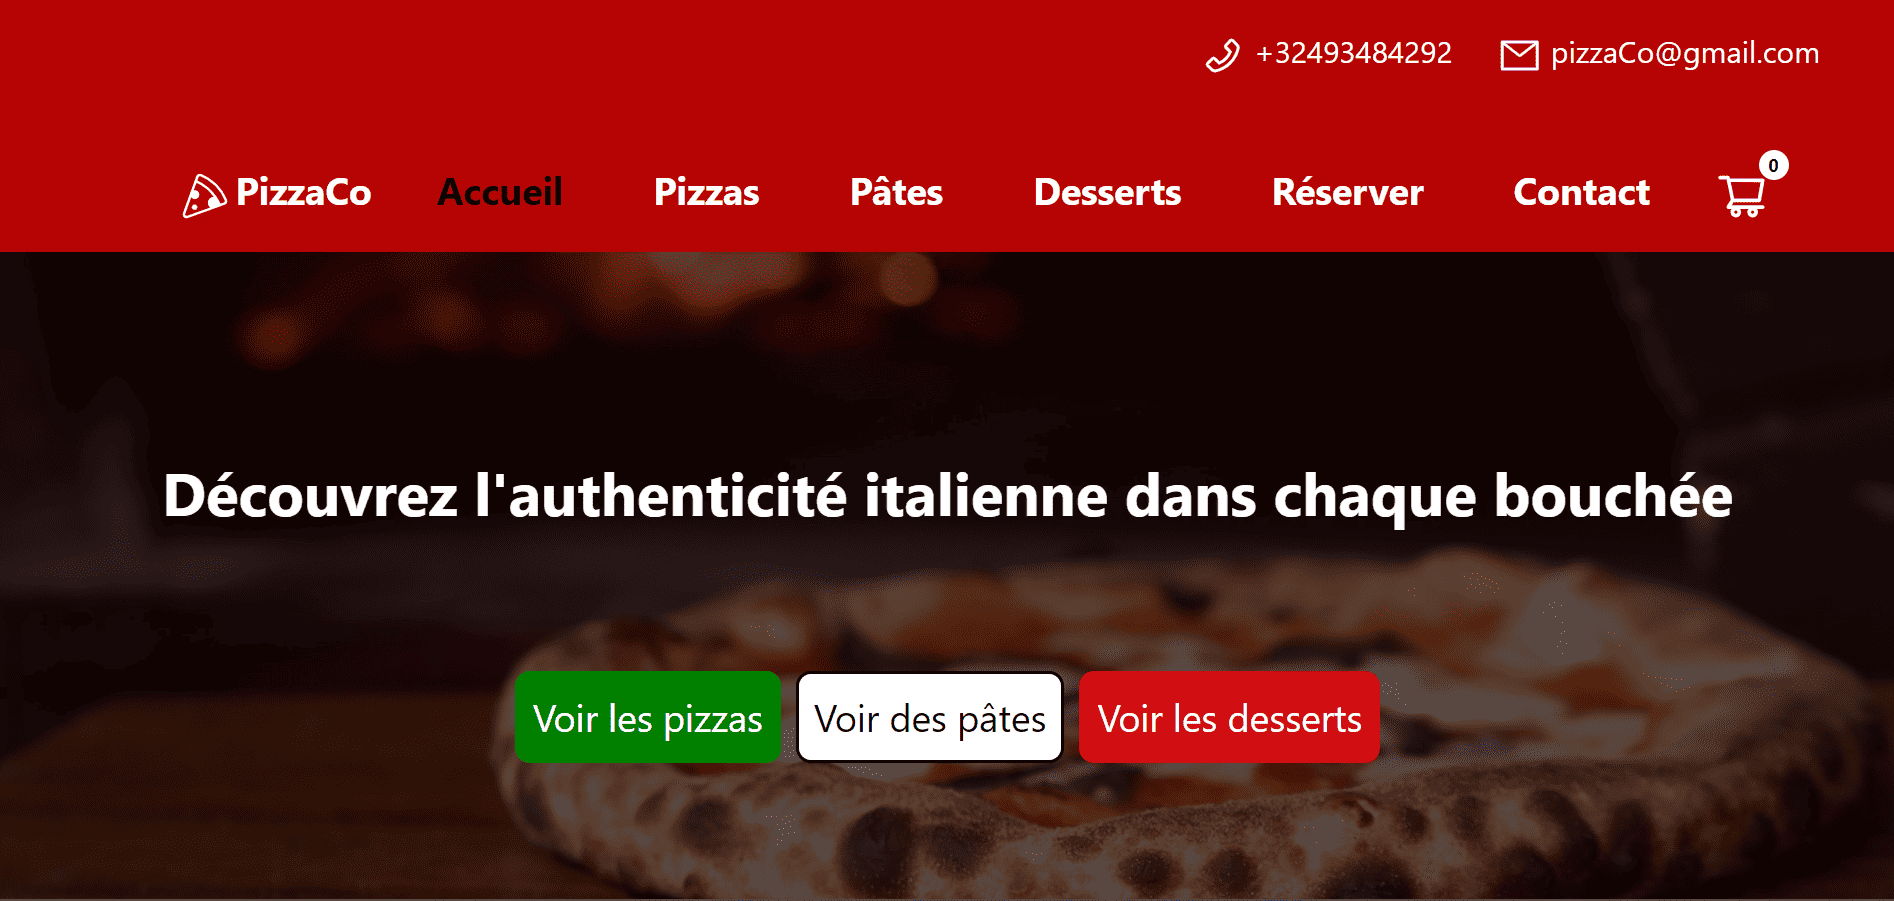Open the Desserts menu link
Image resolution: width=1894 pixels, height=901 pixels.
(1107, 192)
